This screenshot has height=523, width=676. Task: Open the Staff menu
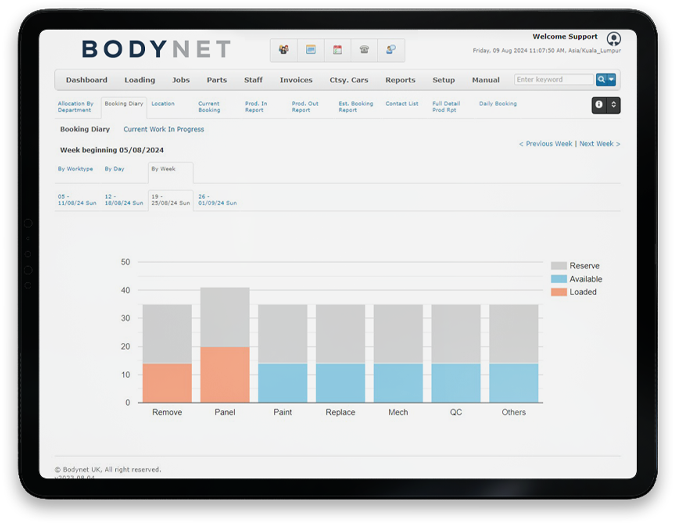[253, 80]
